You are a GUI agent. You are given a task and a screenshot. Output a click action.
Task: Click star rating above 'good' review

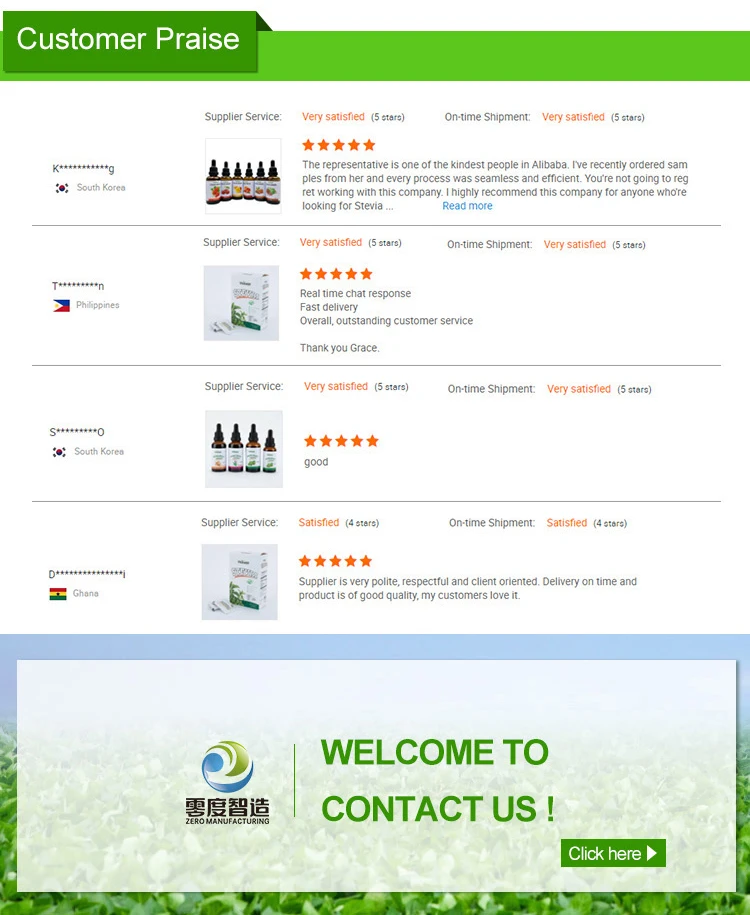click(341, 441)
